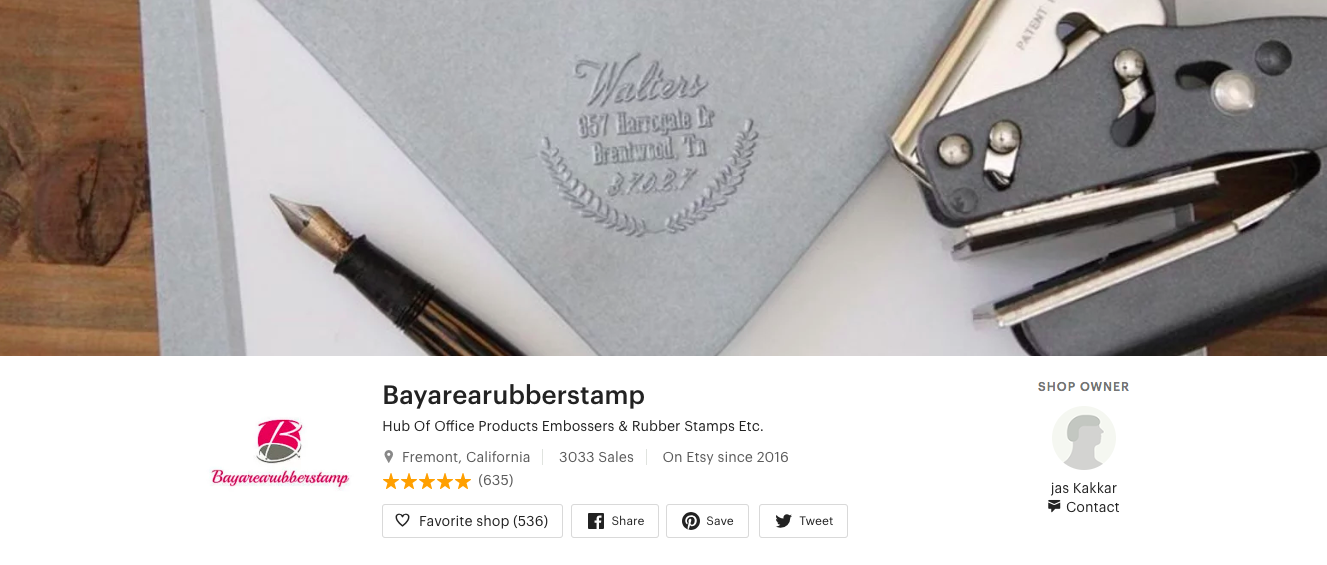This screenshot has height=565, width=1327.
Task: Click the embossed envelope banner image
Action: pyautogui.click(x=663, y=178)
